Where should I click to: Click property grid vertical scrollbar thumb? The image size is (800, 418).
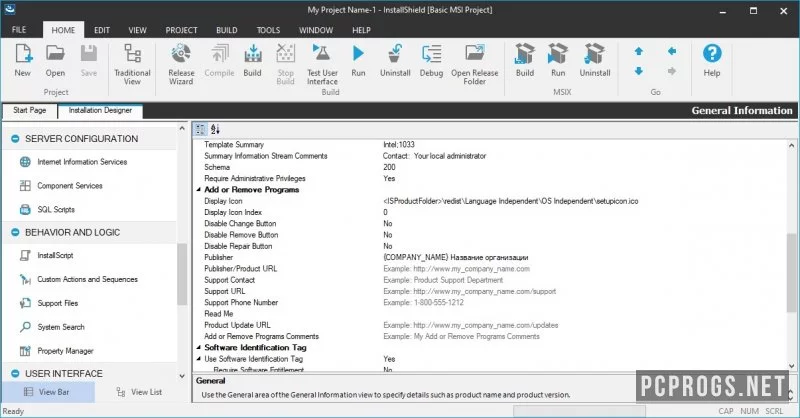792,272
